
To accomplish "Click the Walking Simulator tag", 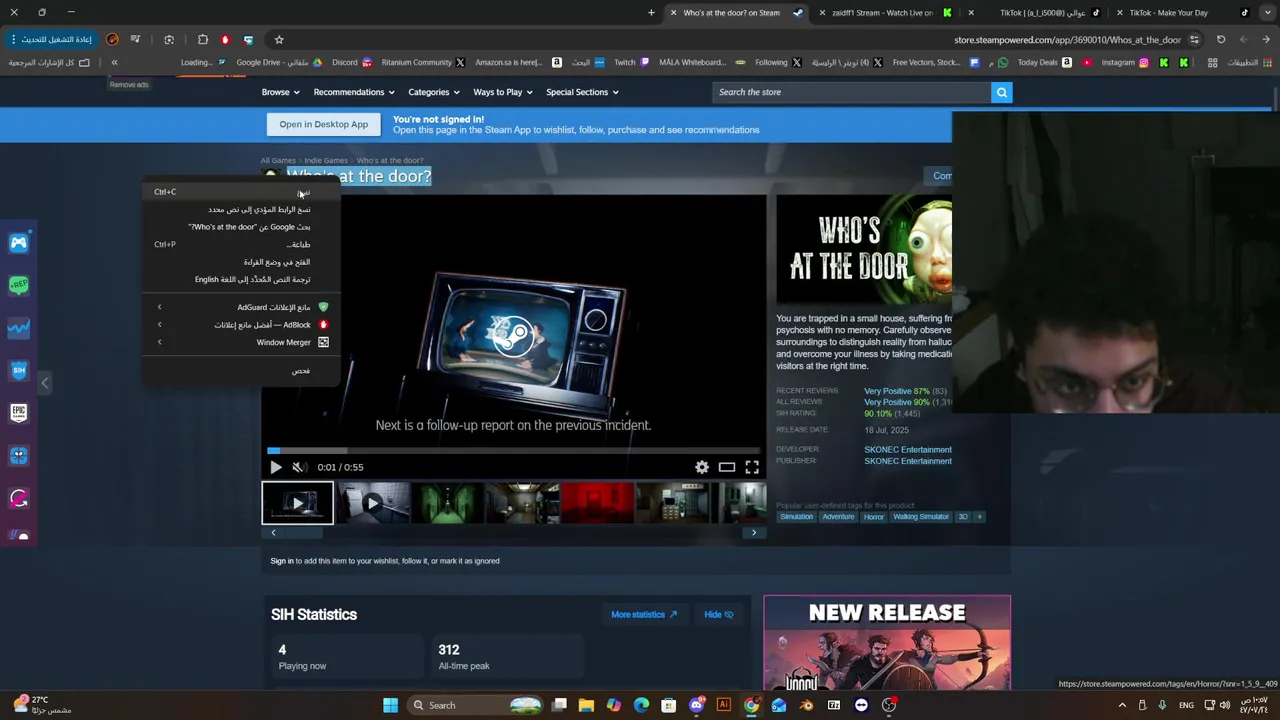I will pyautogui.click(x=921, y=517).
